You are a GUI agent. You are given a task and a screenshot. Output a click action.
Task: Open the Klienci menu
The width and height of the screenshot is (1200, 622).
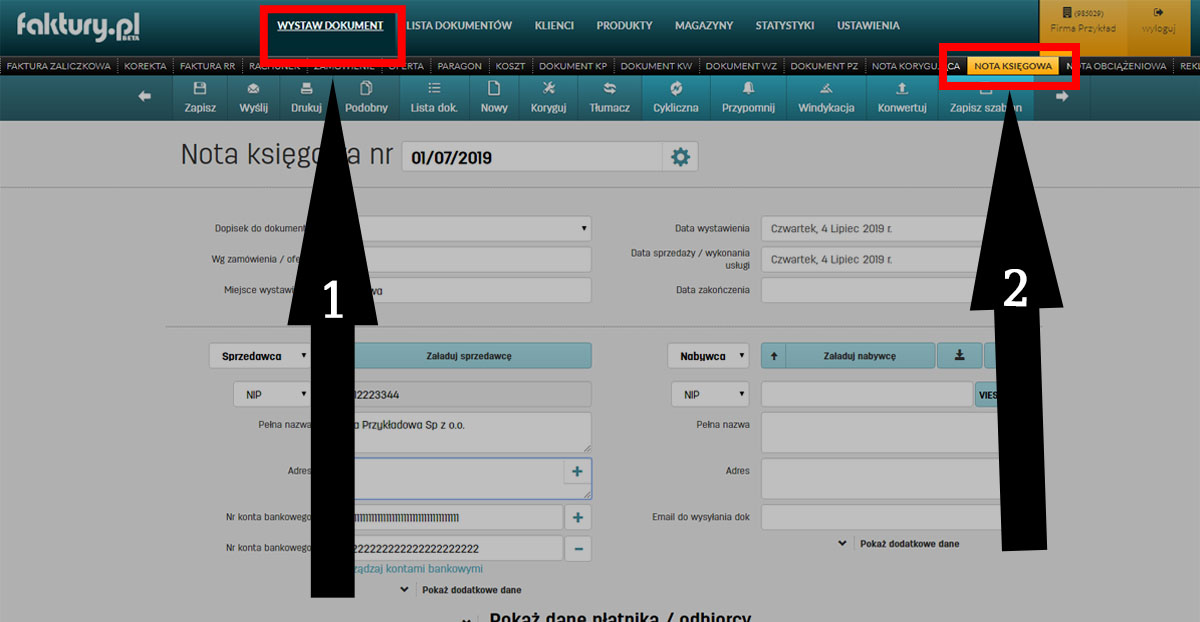click(554, 26)
